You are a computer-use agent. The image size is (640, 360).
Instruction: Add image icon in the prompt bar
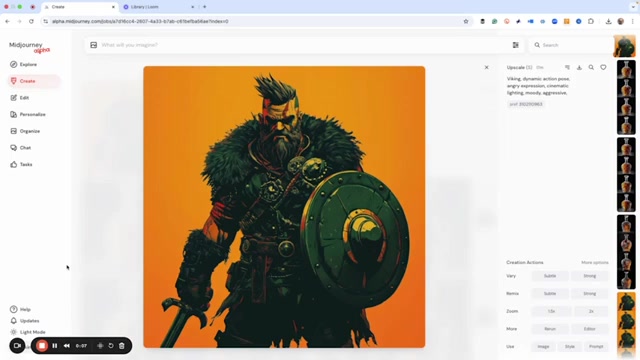(x=93, y=45)
